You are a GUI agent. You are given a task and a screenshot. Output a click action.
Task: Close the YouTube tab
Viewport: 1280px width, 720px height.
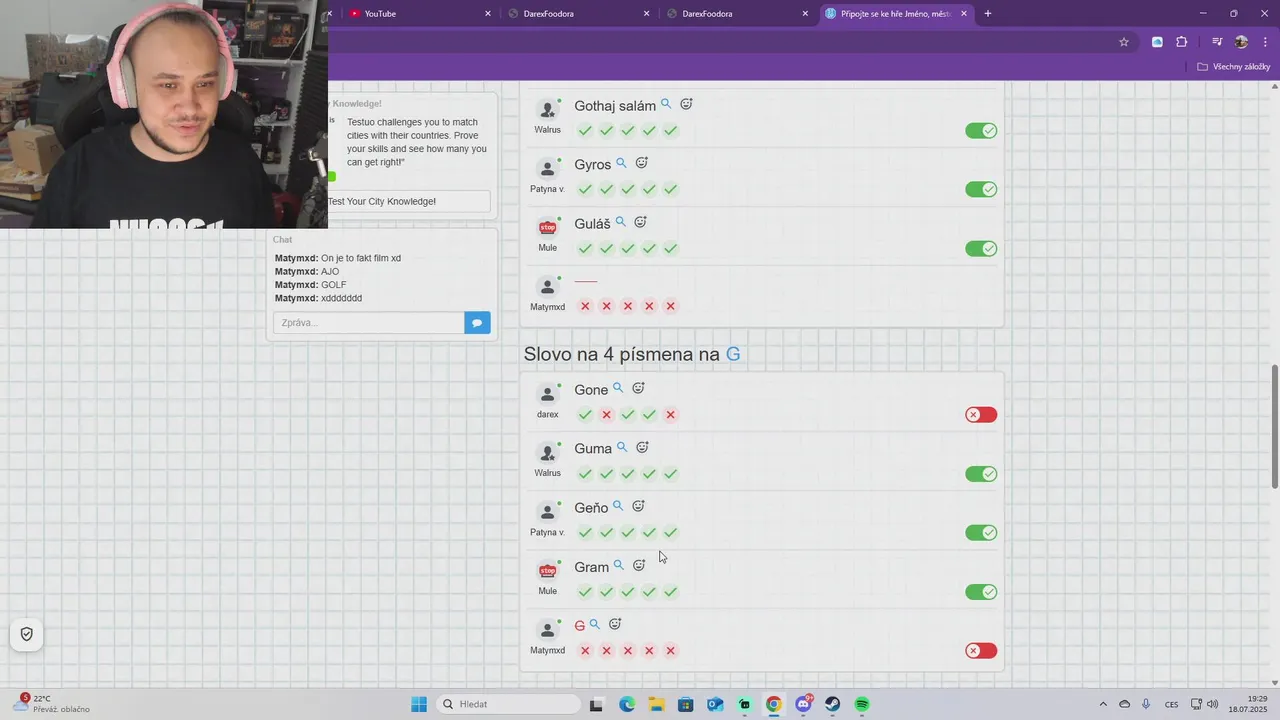tap(488, 14)
